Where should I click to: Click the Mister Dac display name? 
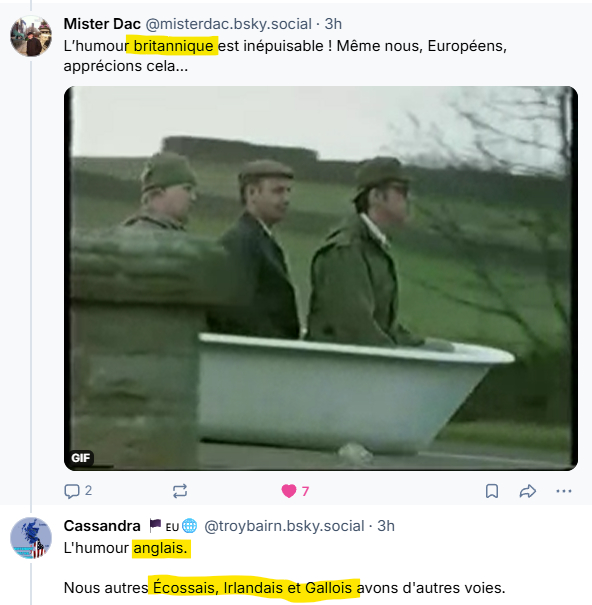[x=102, y=24]
